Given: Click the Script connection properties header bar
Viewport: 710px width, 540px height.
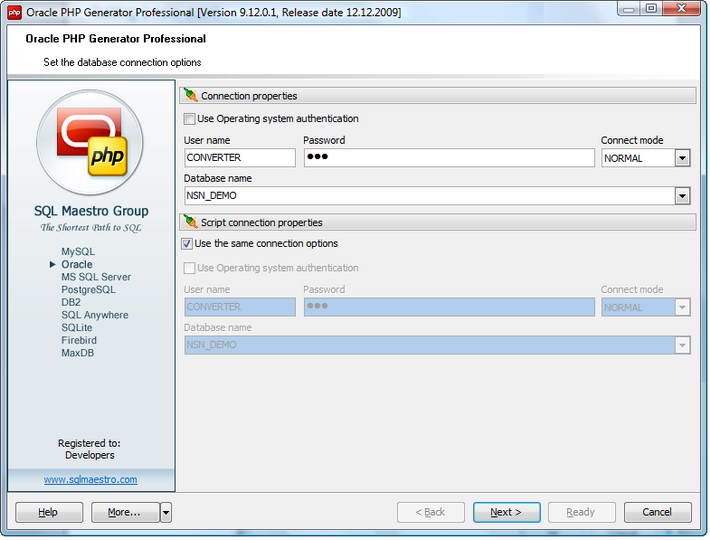Looking at the screenshot, I should (438, 222).
